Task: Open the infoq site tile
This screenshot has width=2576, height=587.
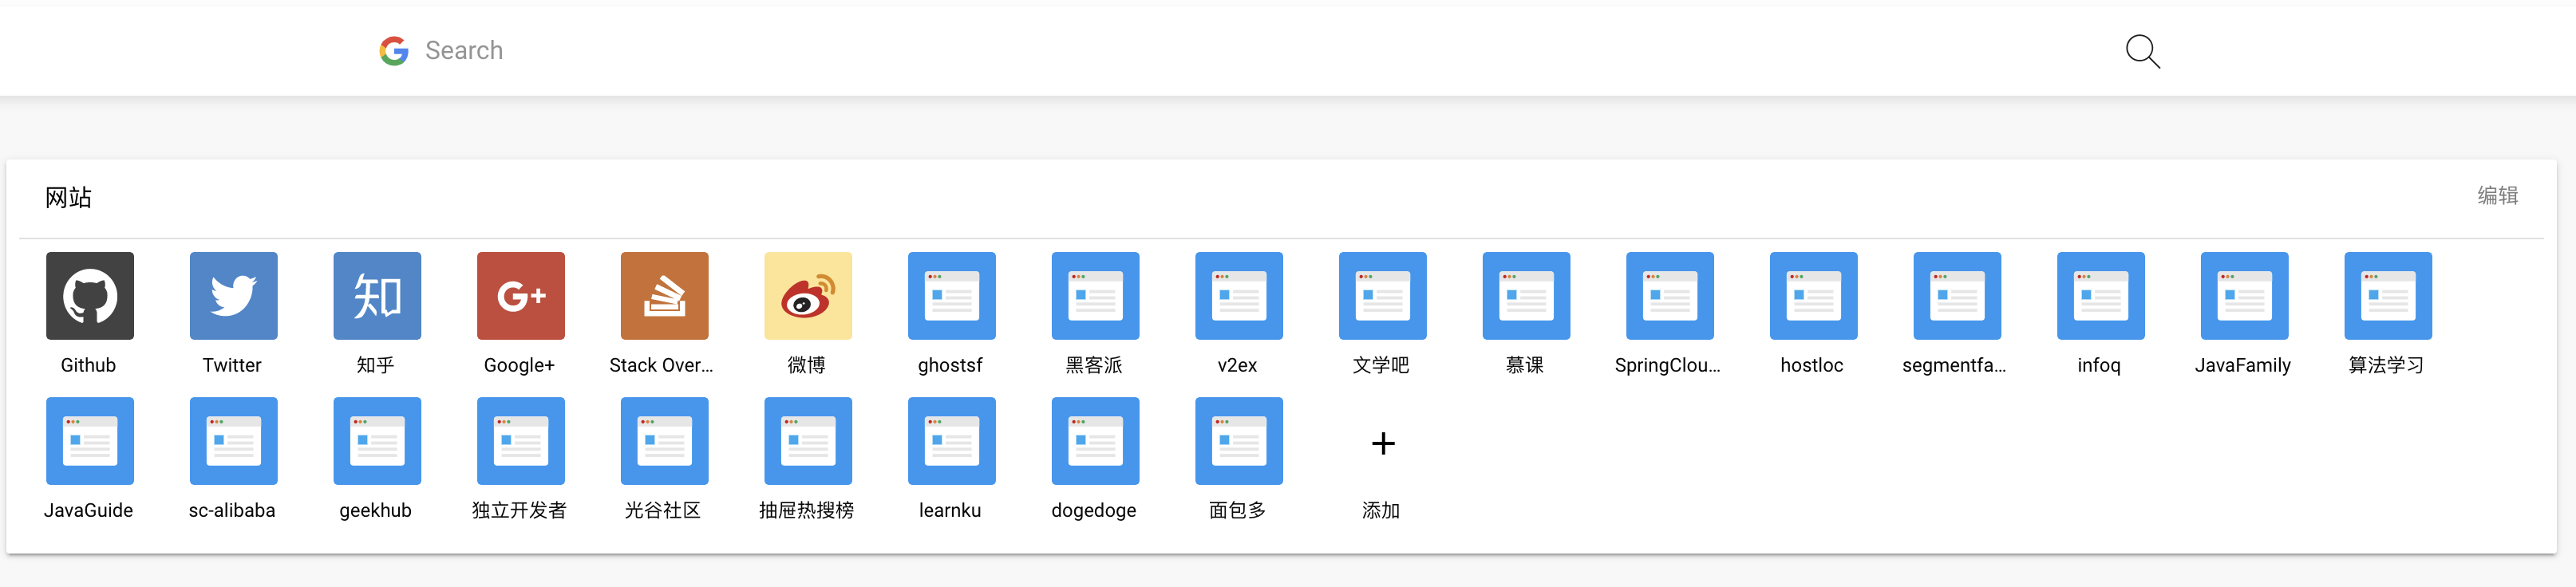Action: tap(2101, 296)
